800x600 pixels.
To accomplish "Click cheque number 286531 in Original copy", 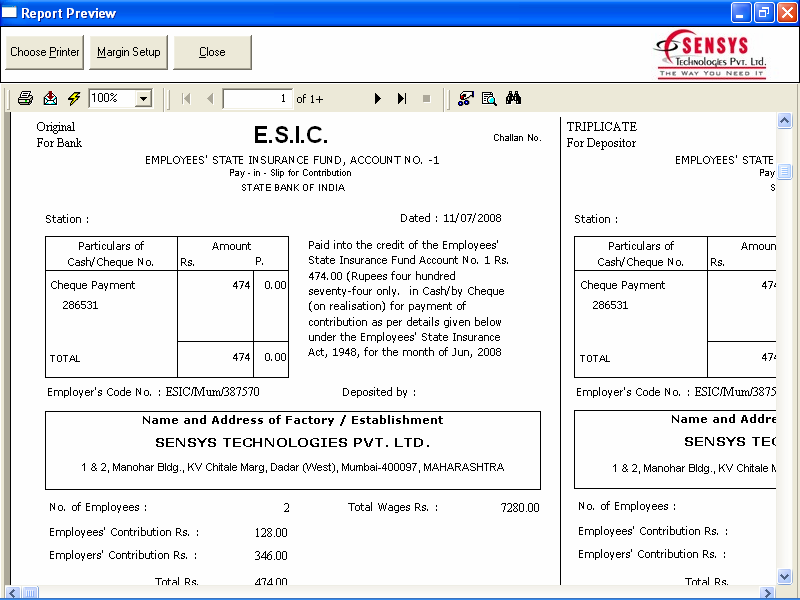I will [80, 305].
